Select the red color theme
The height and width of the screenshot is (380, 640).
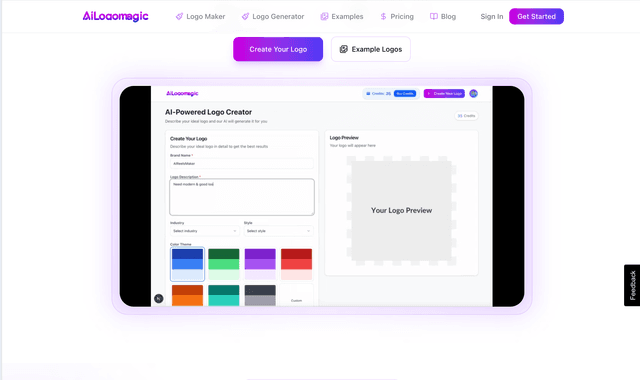(296, 264)
